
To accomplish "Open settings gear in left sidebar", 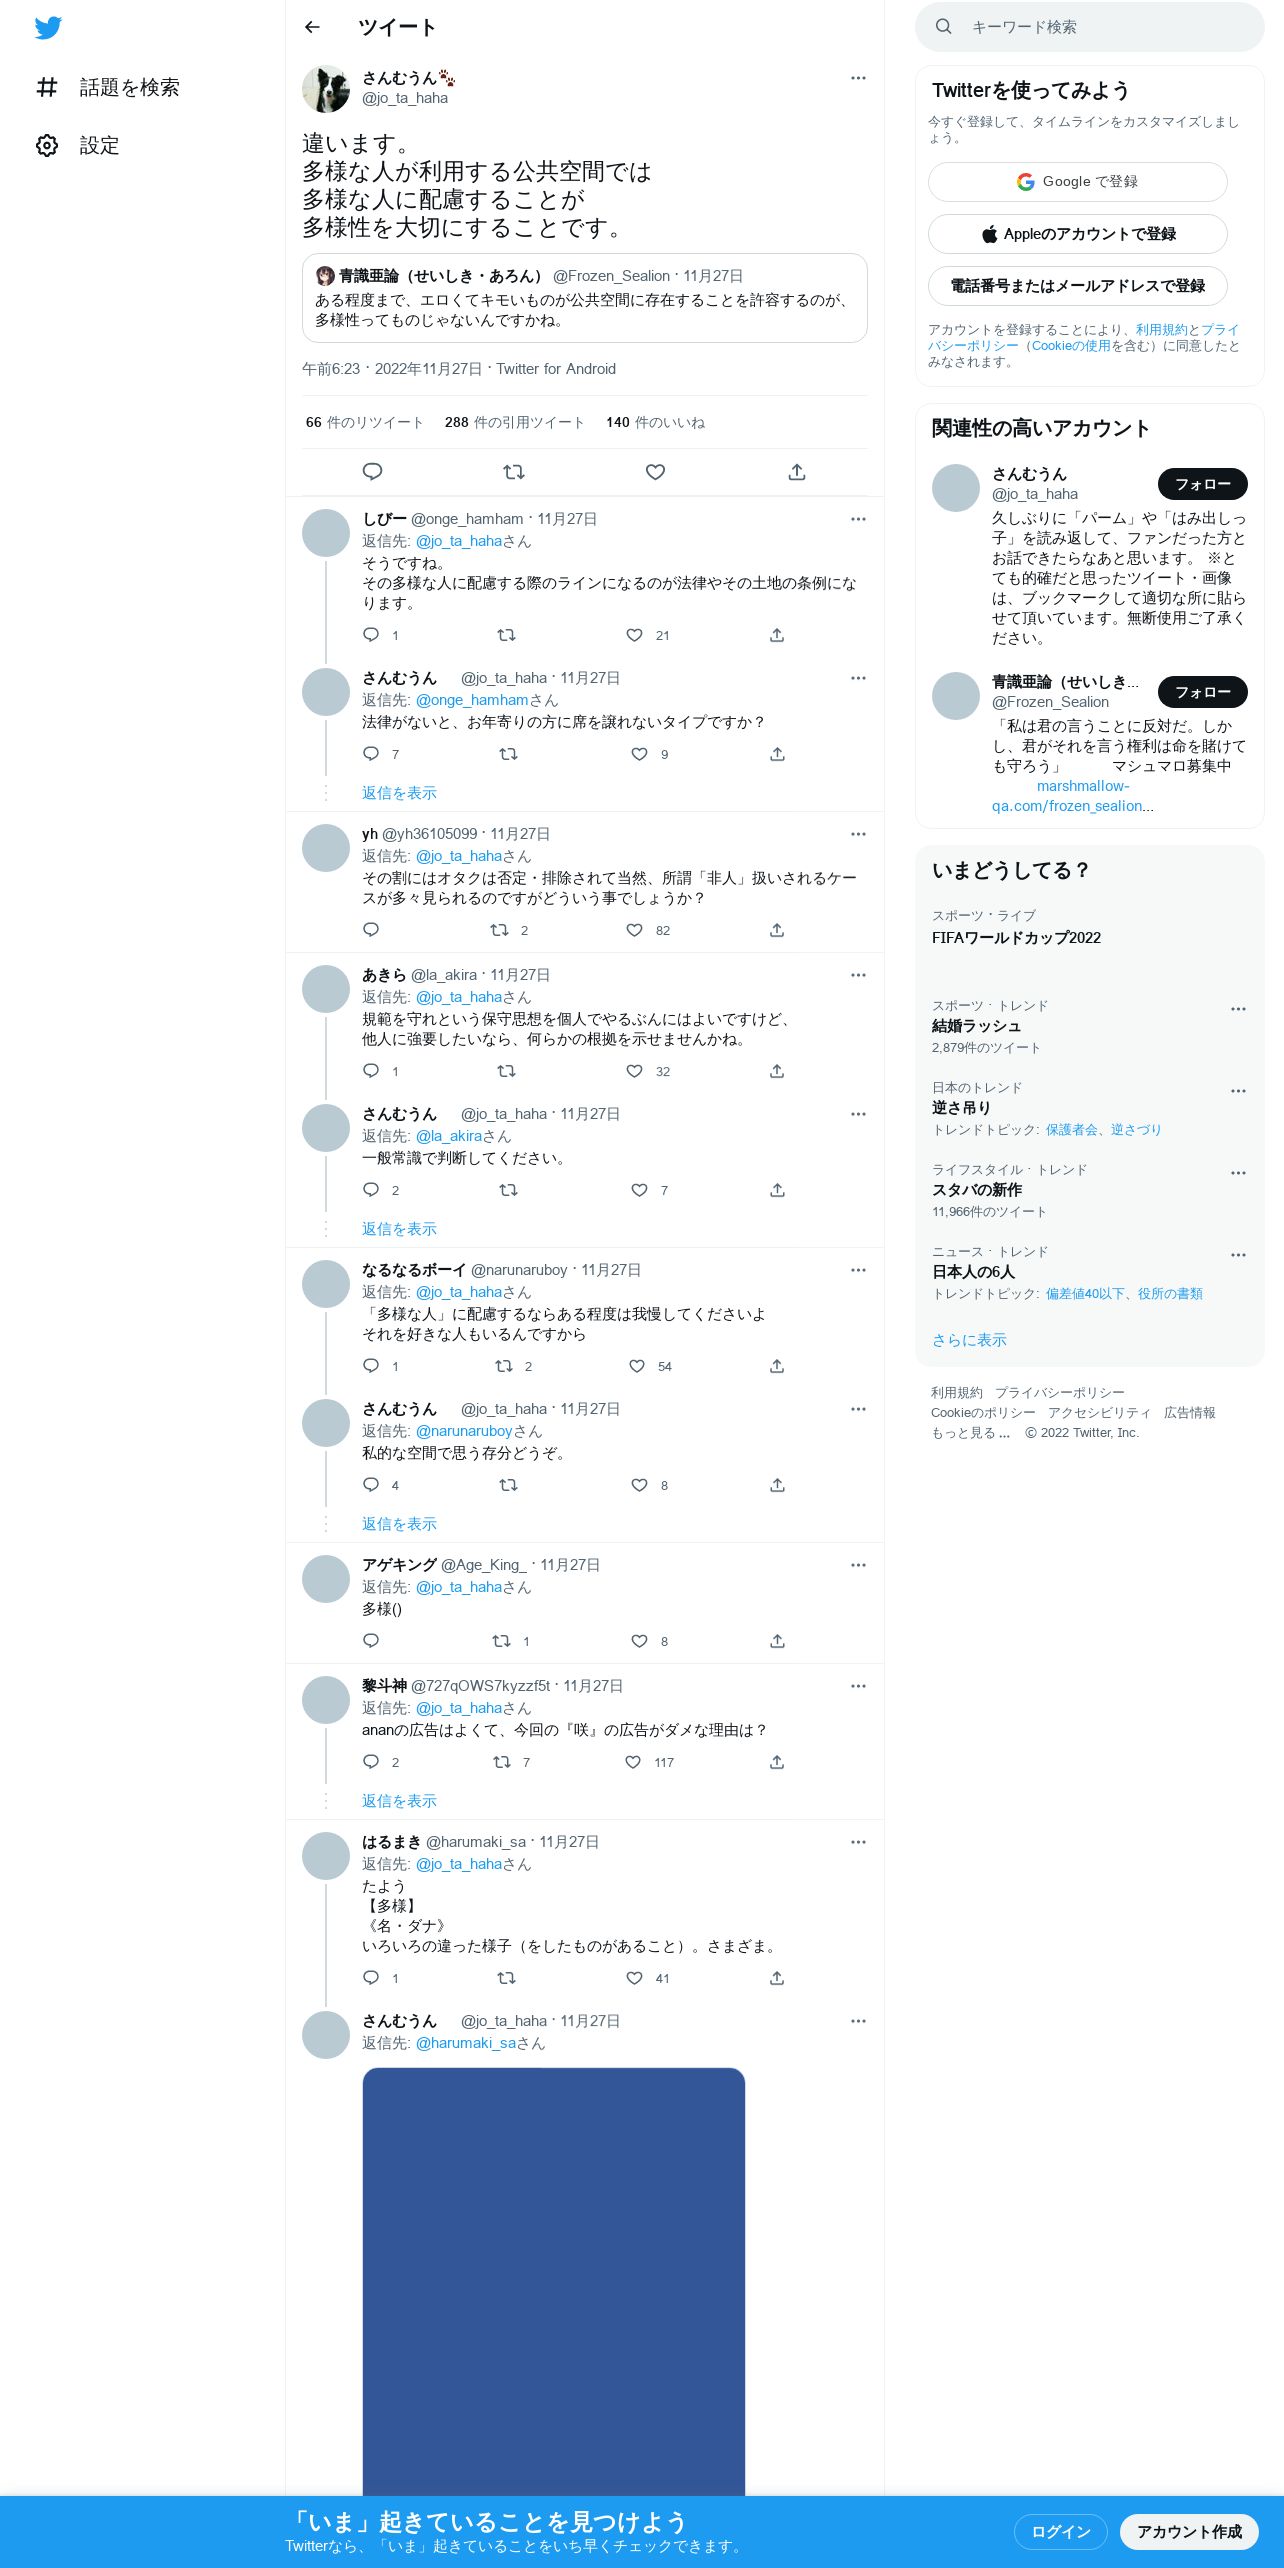I will pos(47,146).
